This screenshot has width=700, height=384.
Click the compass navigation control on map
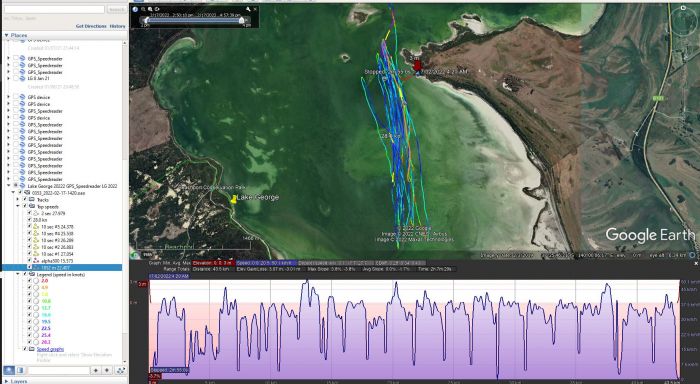(x=683, y=21)
